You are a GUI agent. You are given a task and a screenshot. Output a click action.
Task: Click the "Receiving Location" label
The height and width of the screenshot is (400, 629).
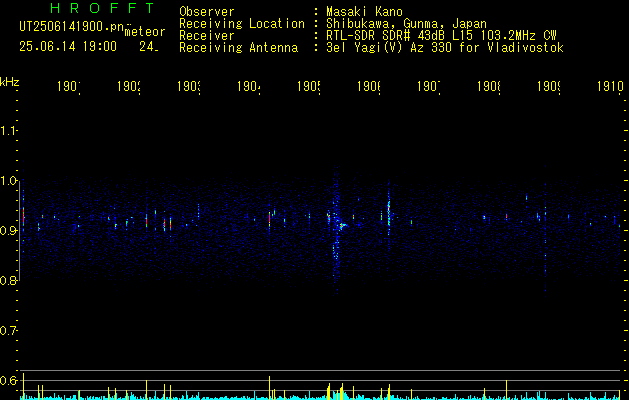pos(242,24)
